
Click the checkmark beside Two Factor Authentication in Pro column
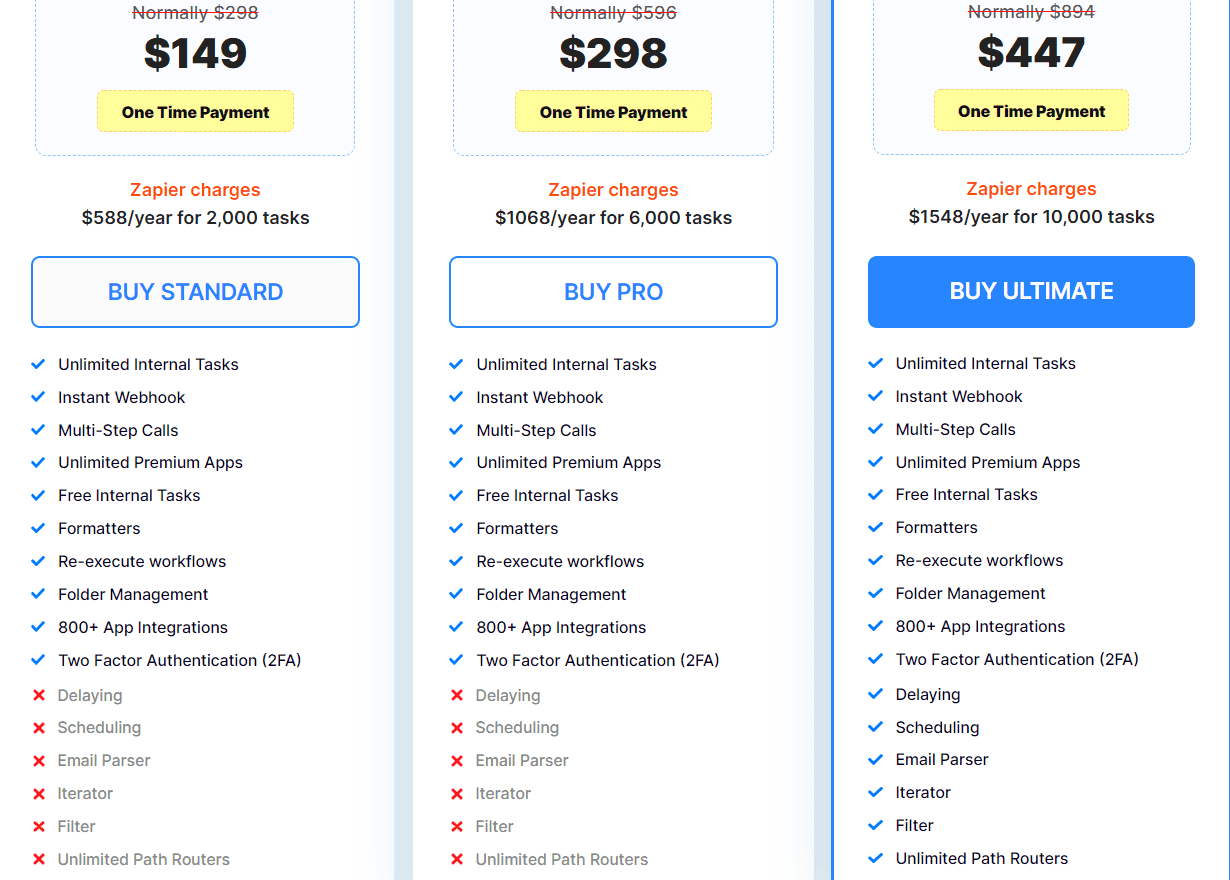(x=457, y=660)
